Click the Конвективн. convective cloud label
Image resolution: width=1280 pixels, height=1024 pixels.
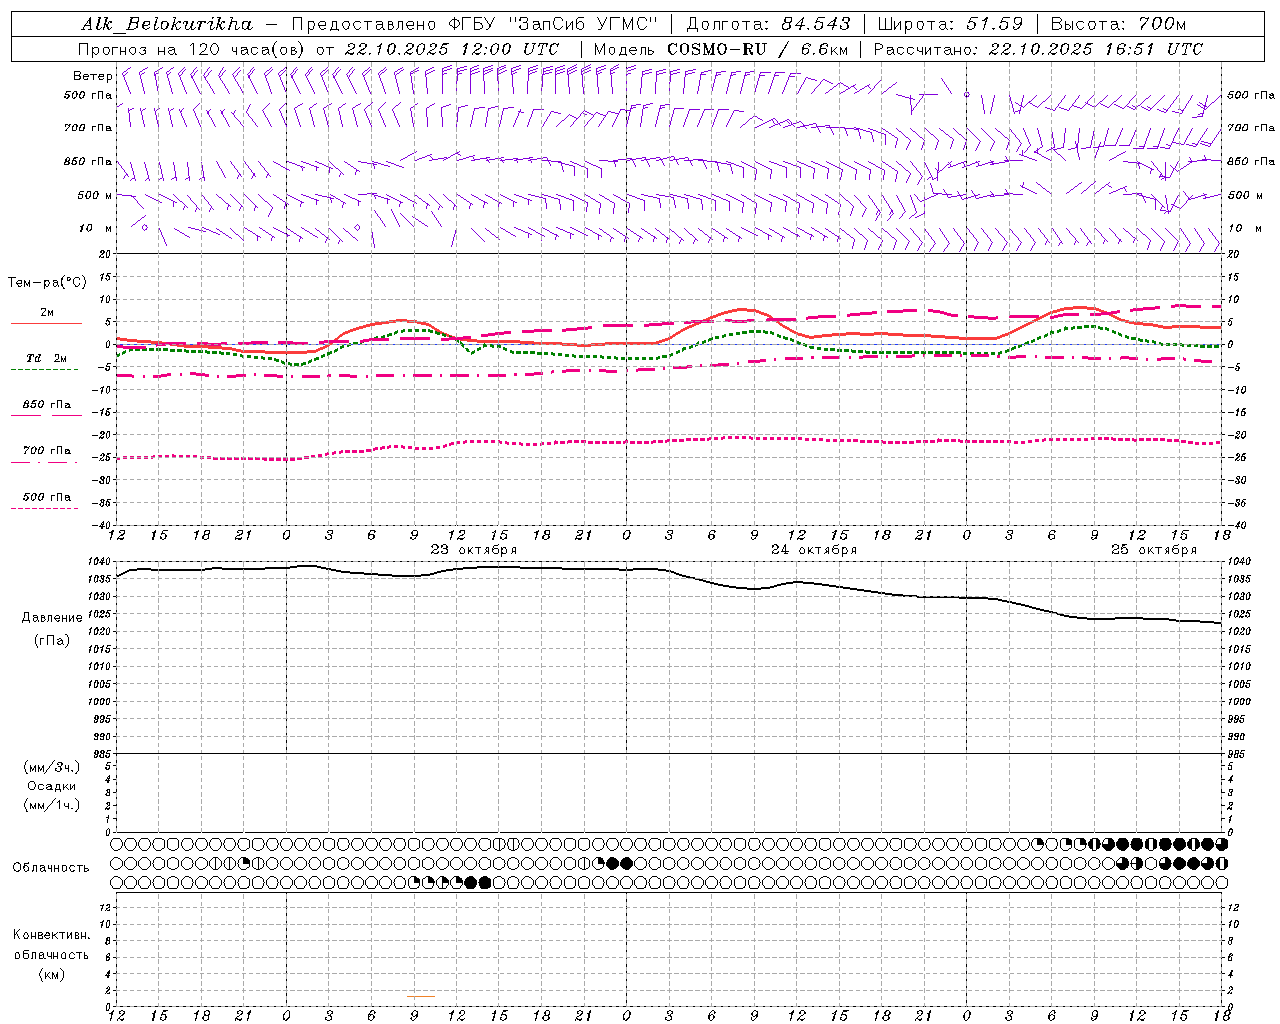click(x=51, y=935)
